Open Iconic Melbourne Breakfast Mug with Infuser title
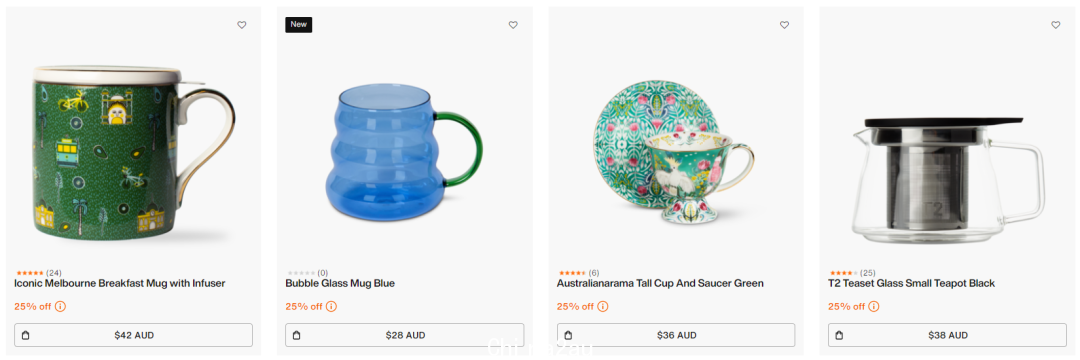The width and height of the screenshot is (1080, 360). [x=120, y=284]
